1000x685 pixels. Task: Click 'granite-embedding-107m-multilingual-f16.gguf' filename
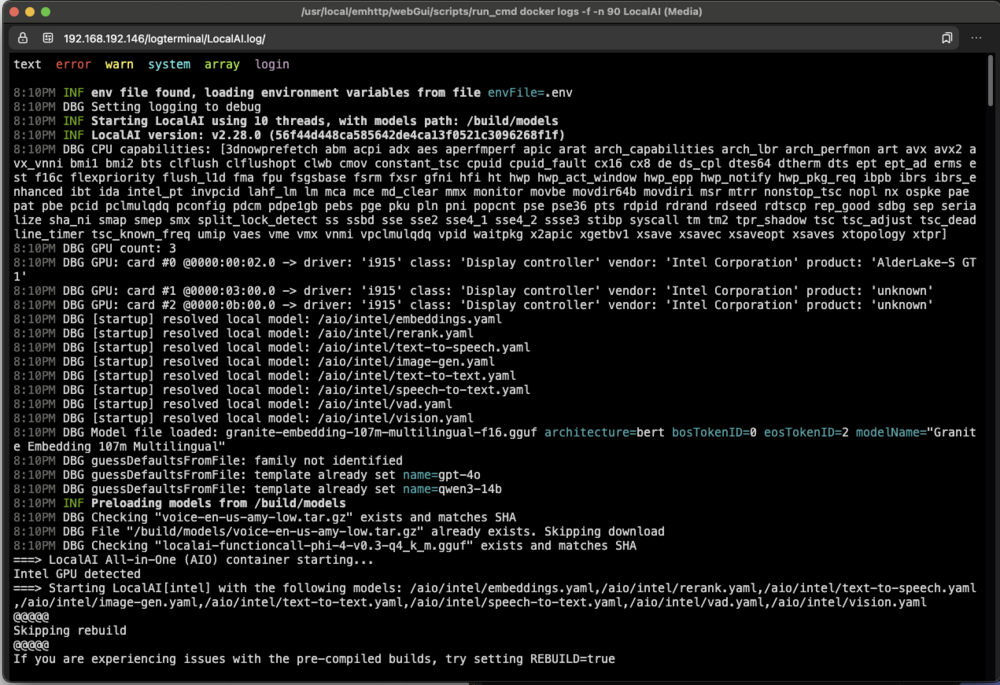point(381,432)
